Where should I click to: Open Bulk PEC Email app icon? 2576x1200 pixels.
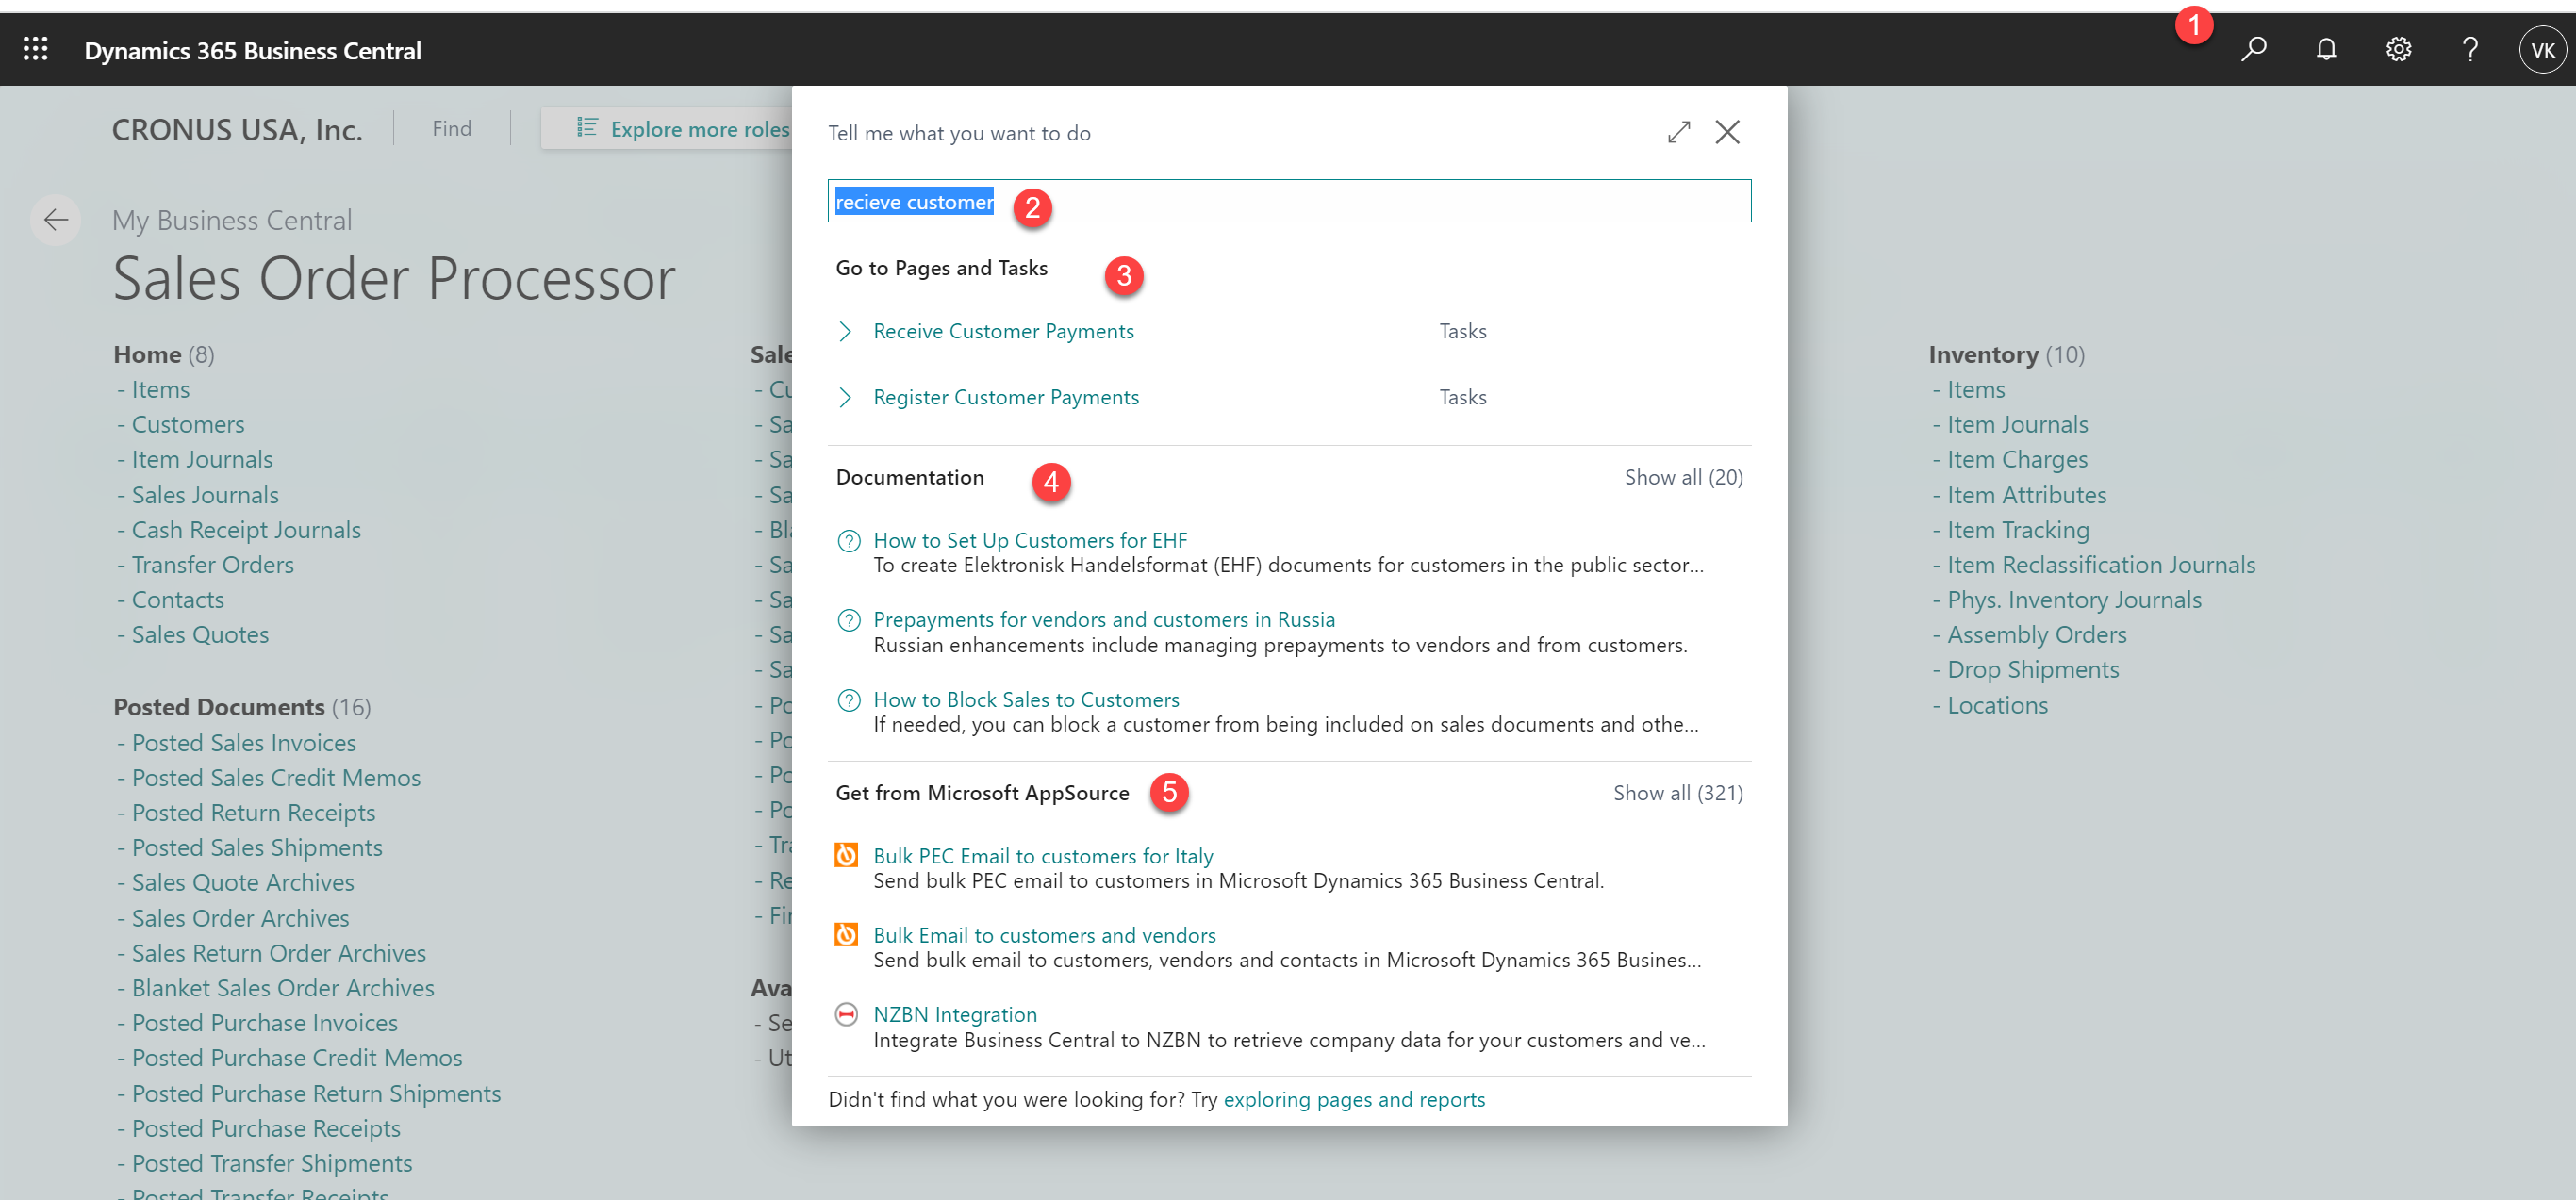[x=846, y=855]
